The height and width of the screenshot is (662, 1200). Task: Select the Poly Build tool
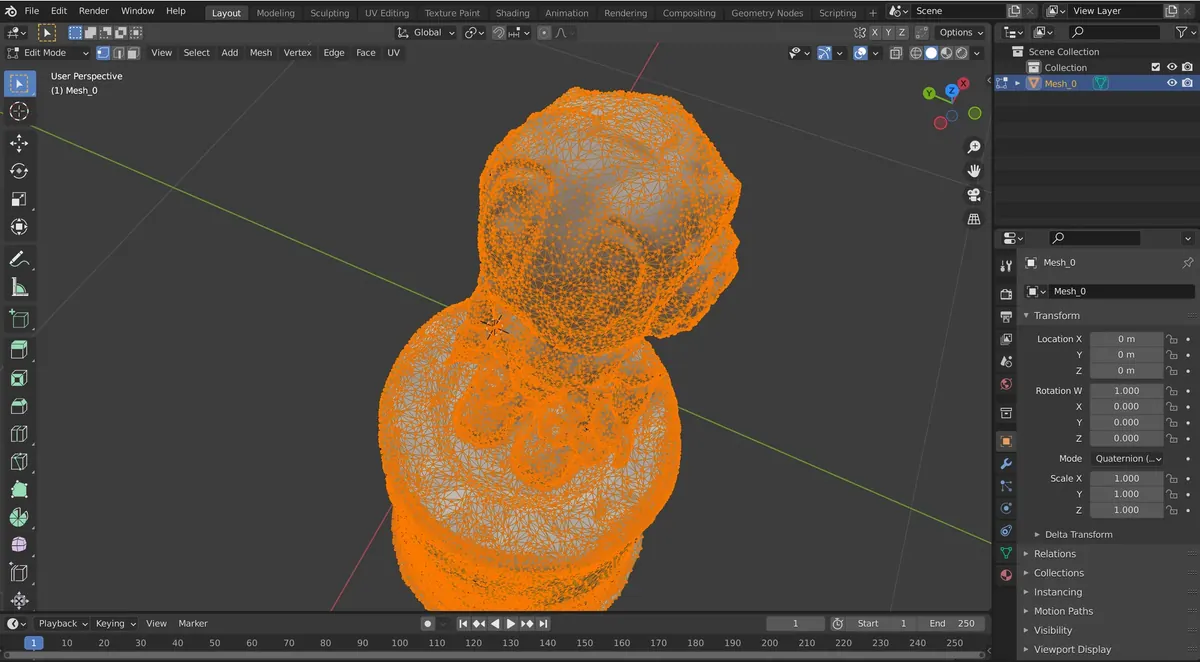pyautogui.click(x=19, y=490)
